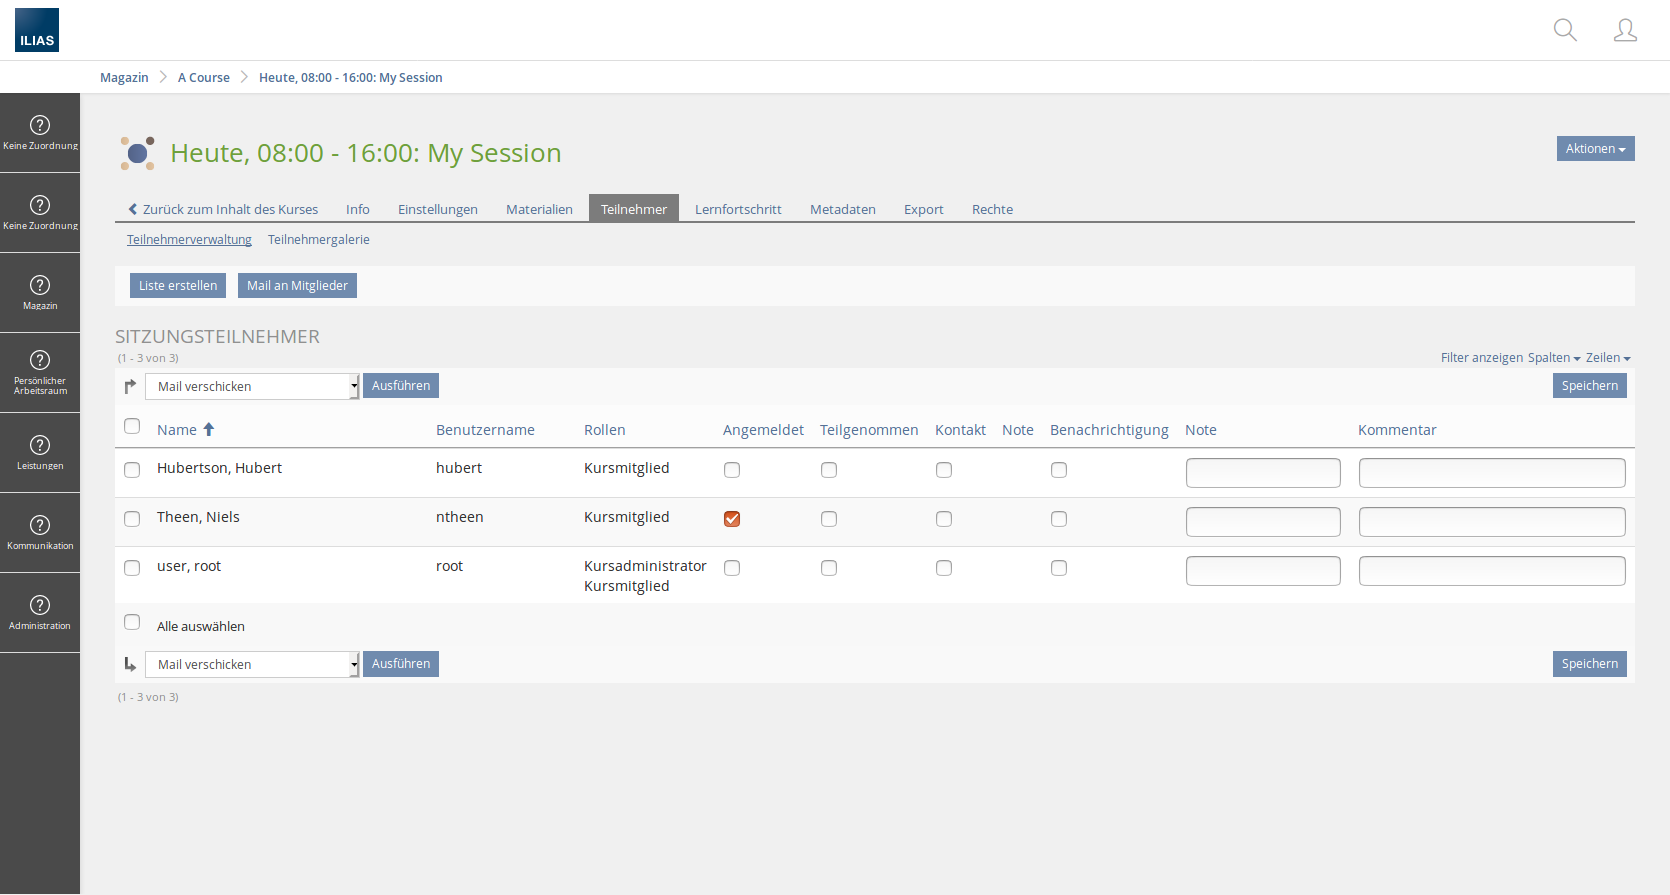Open Administration sidebar item
Screen dimensions: 1670x895
tap(40, 612)
